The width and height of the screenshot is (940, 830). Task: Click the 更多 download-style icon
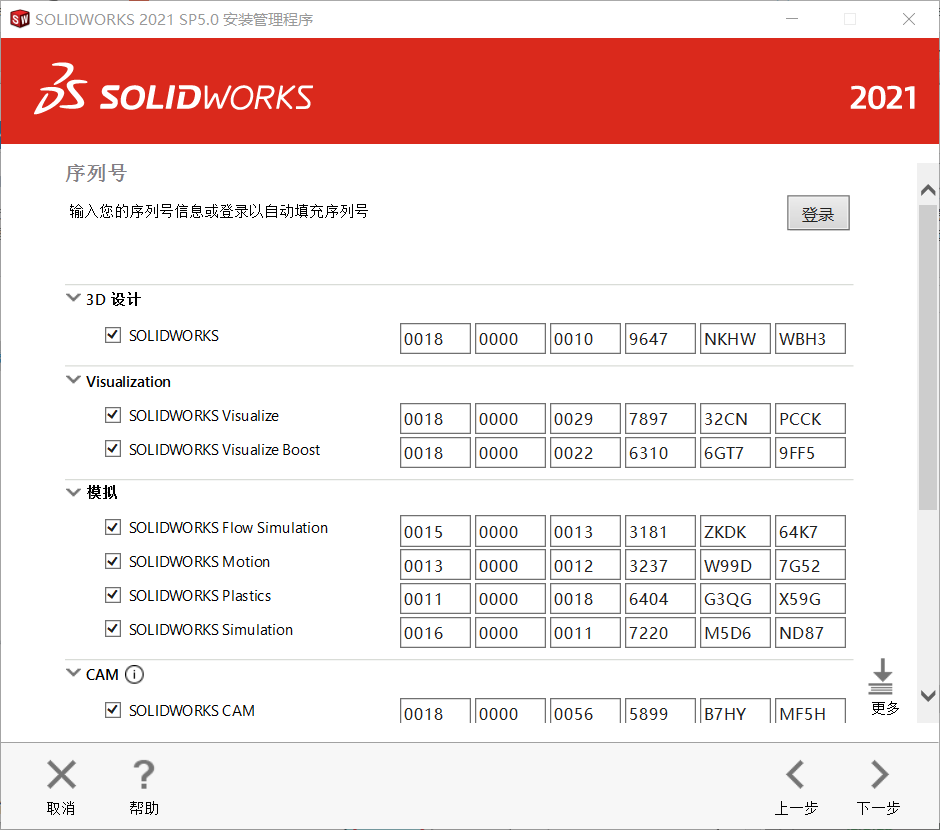click(x=881, y=678)
